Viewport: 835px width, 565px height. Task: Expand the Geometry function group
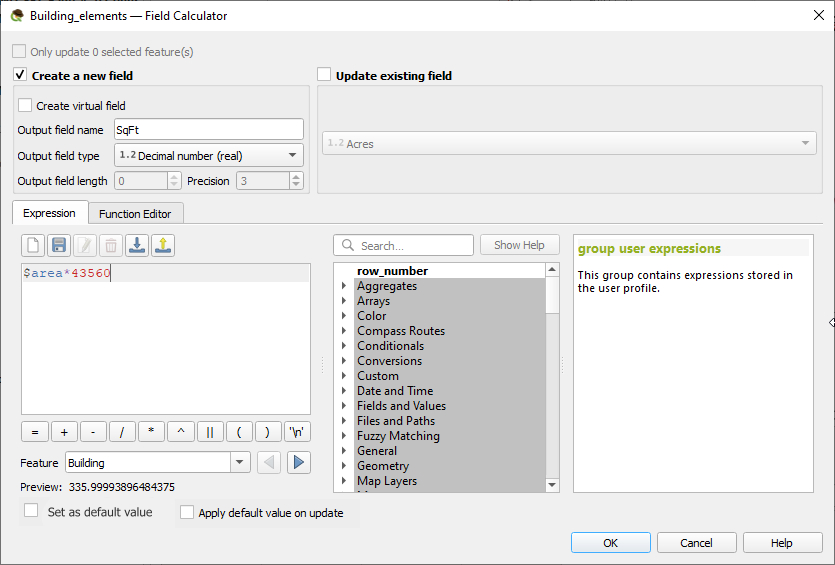[x=344, y=465]
